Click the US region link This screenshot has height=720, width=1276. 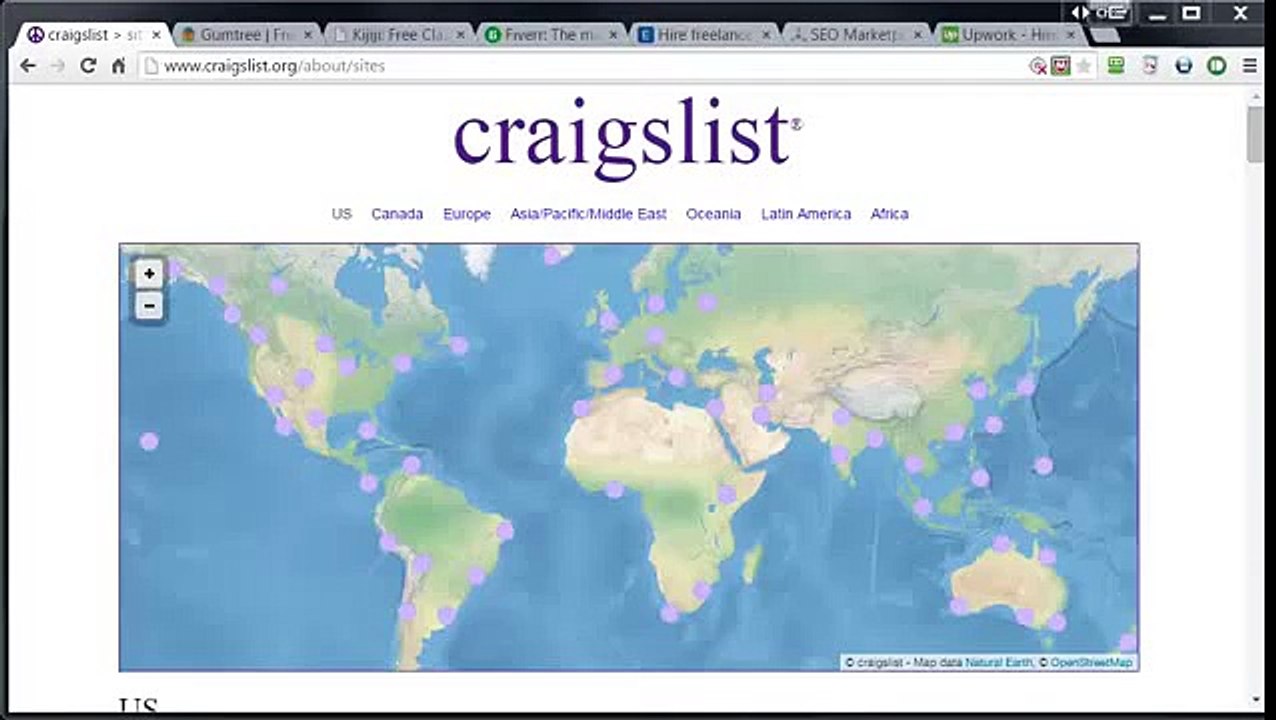[342, 214]
